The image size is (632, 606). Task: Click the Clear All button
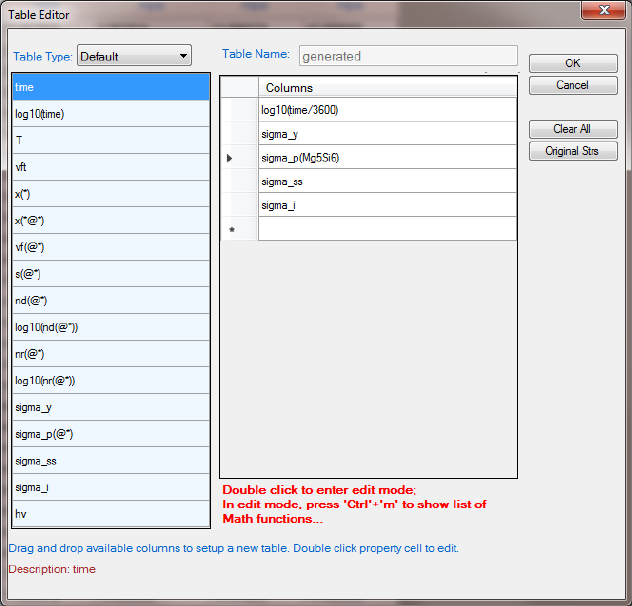[x=573, y=129]
